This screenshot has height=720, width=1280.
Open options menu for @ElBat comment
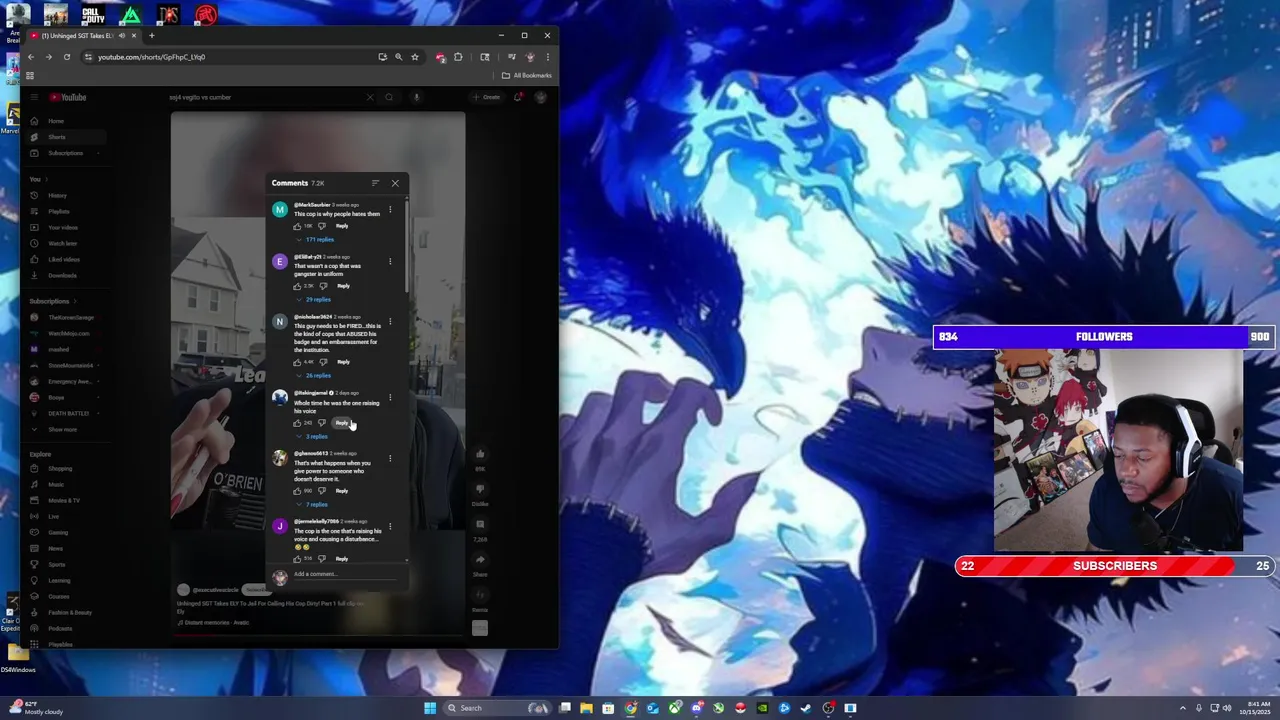click(x=390, y=261)
